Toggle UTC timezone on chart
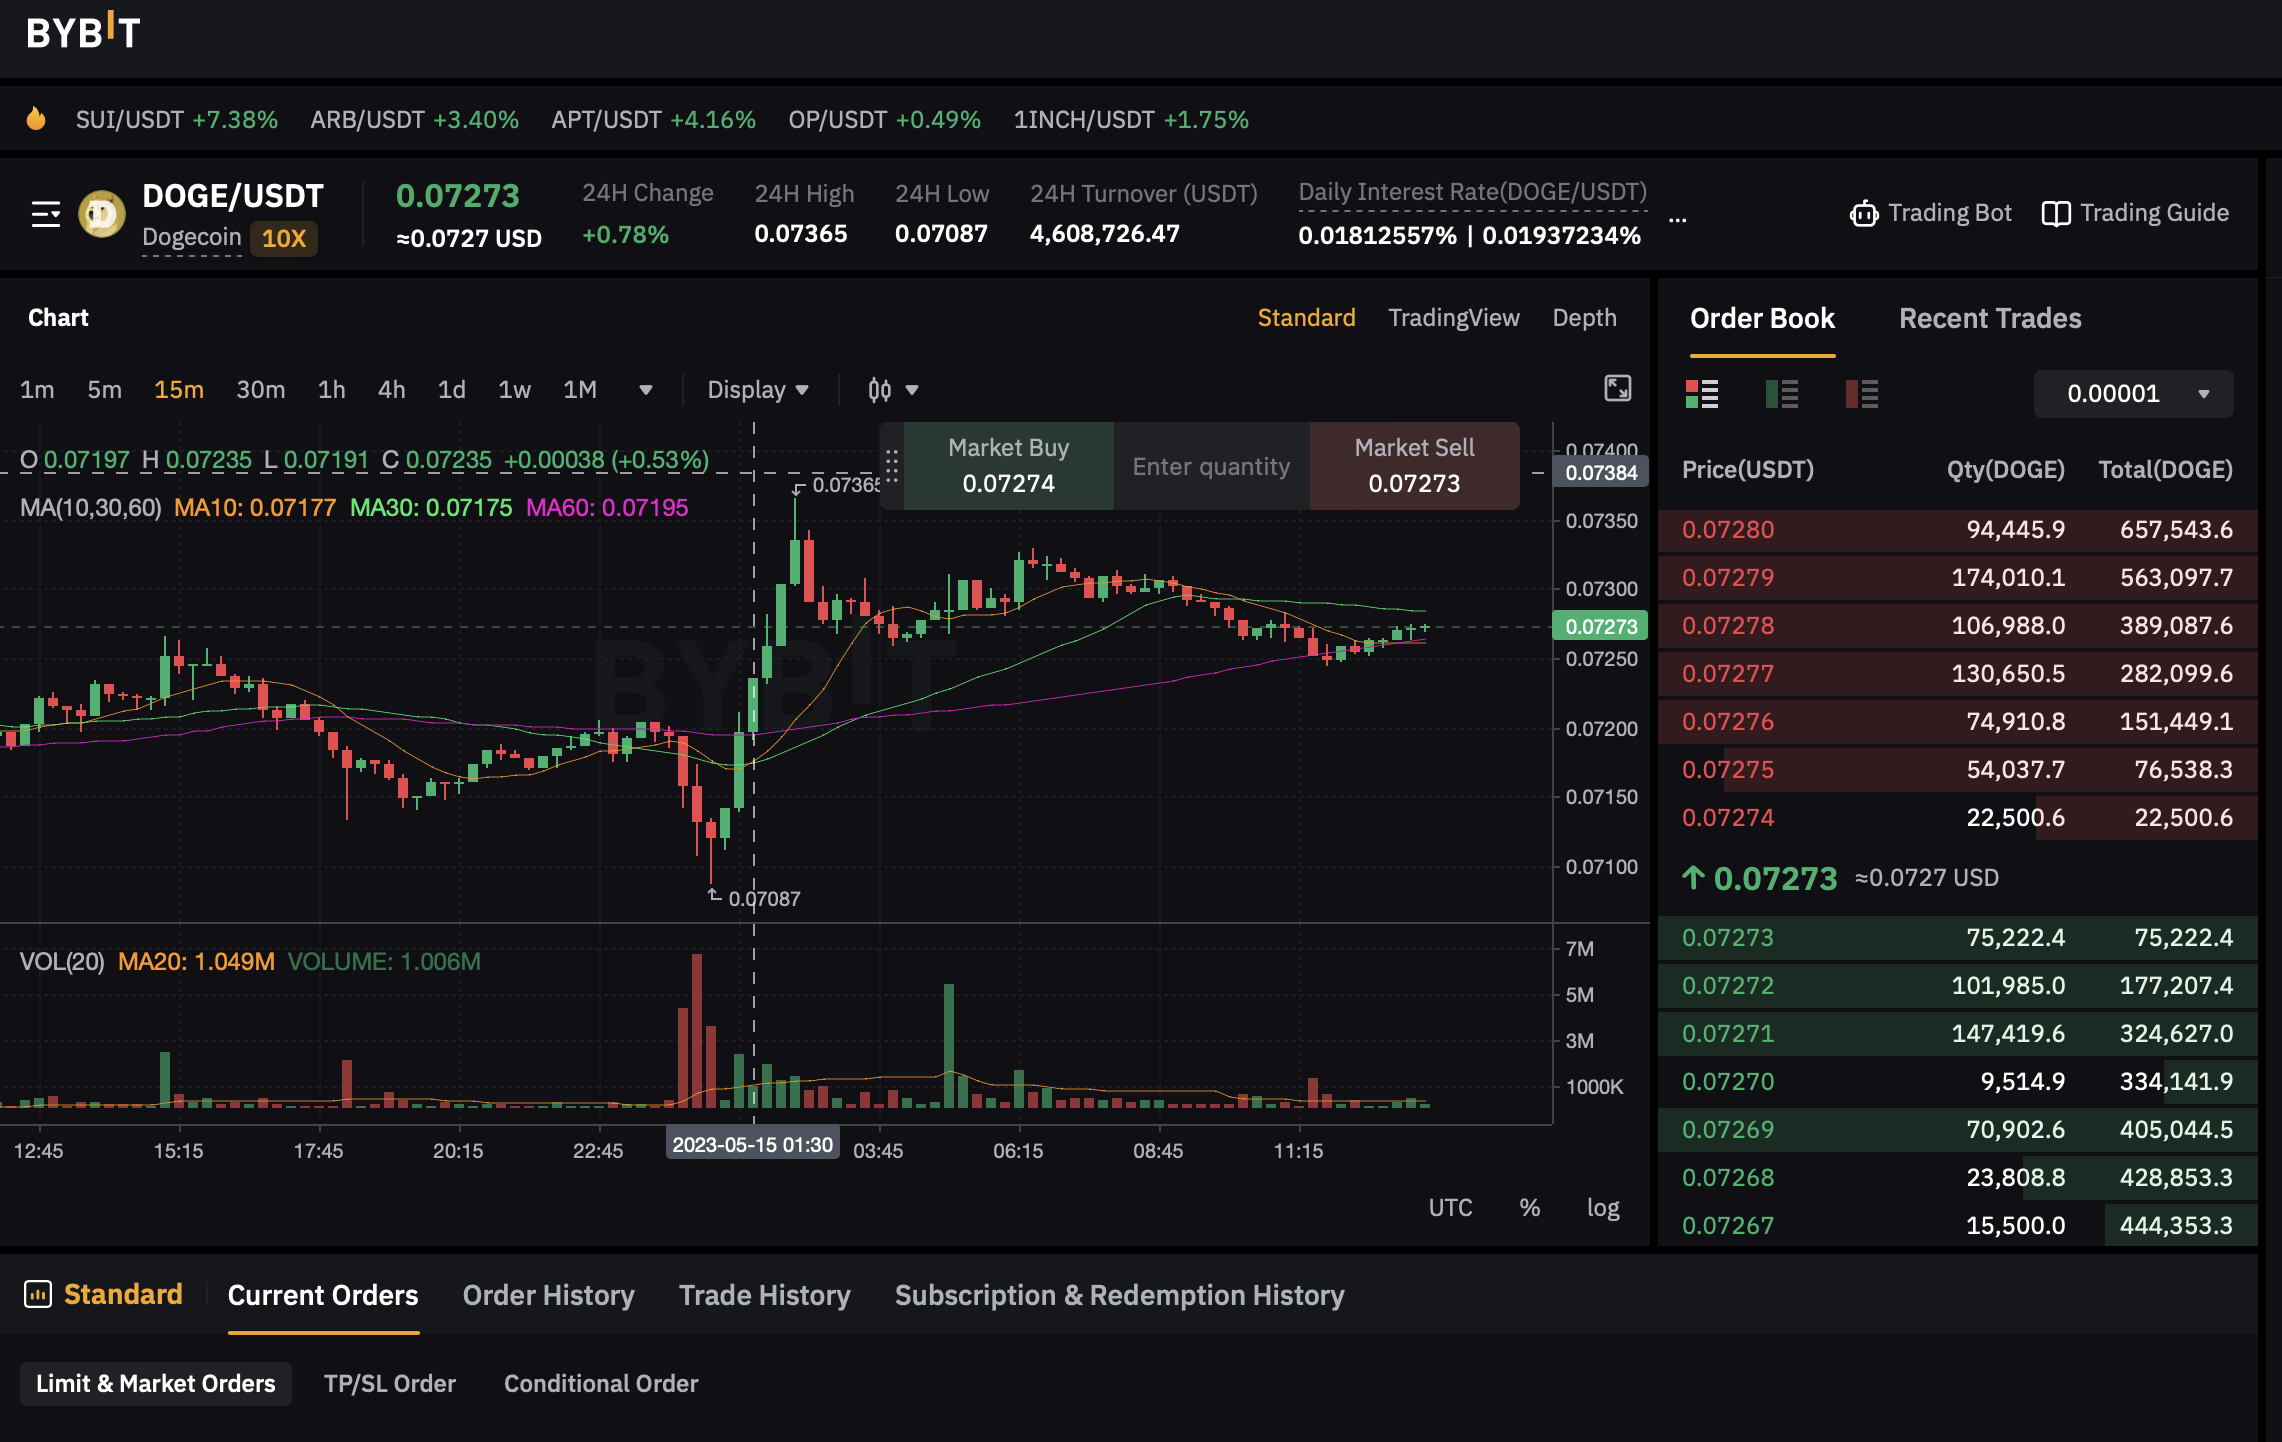The height and width of the screenshot is (1442, 2282). coord(1450,1208)
